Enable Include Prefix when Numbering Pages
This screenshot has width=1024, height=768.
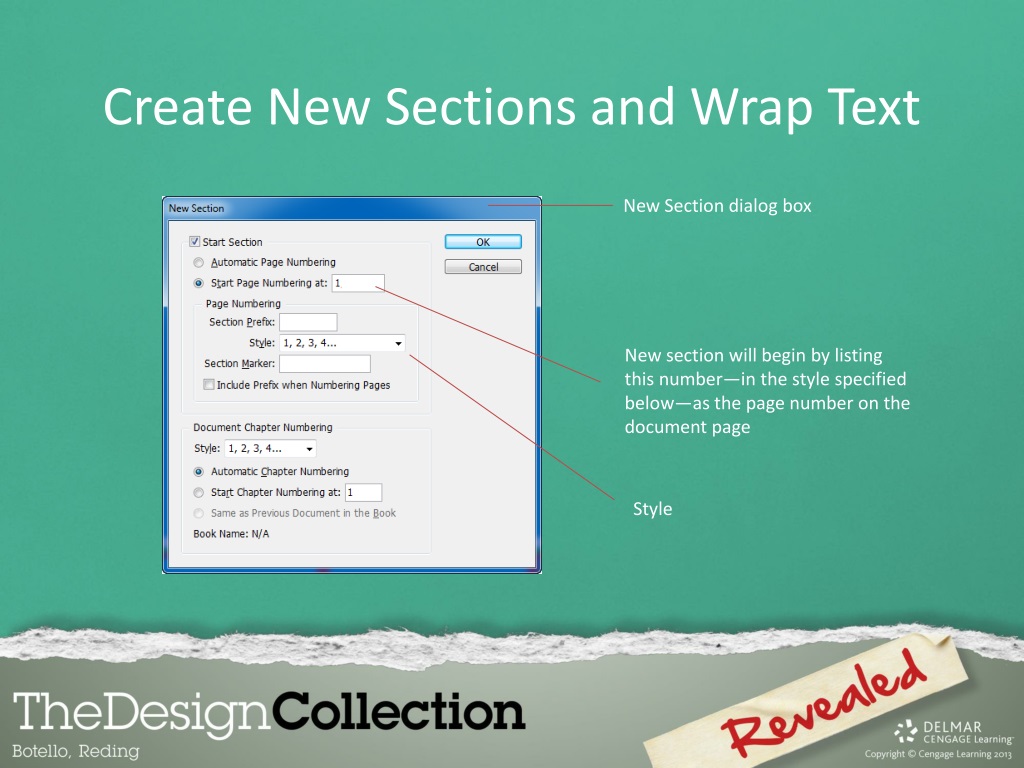209,385
